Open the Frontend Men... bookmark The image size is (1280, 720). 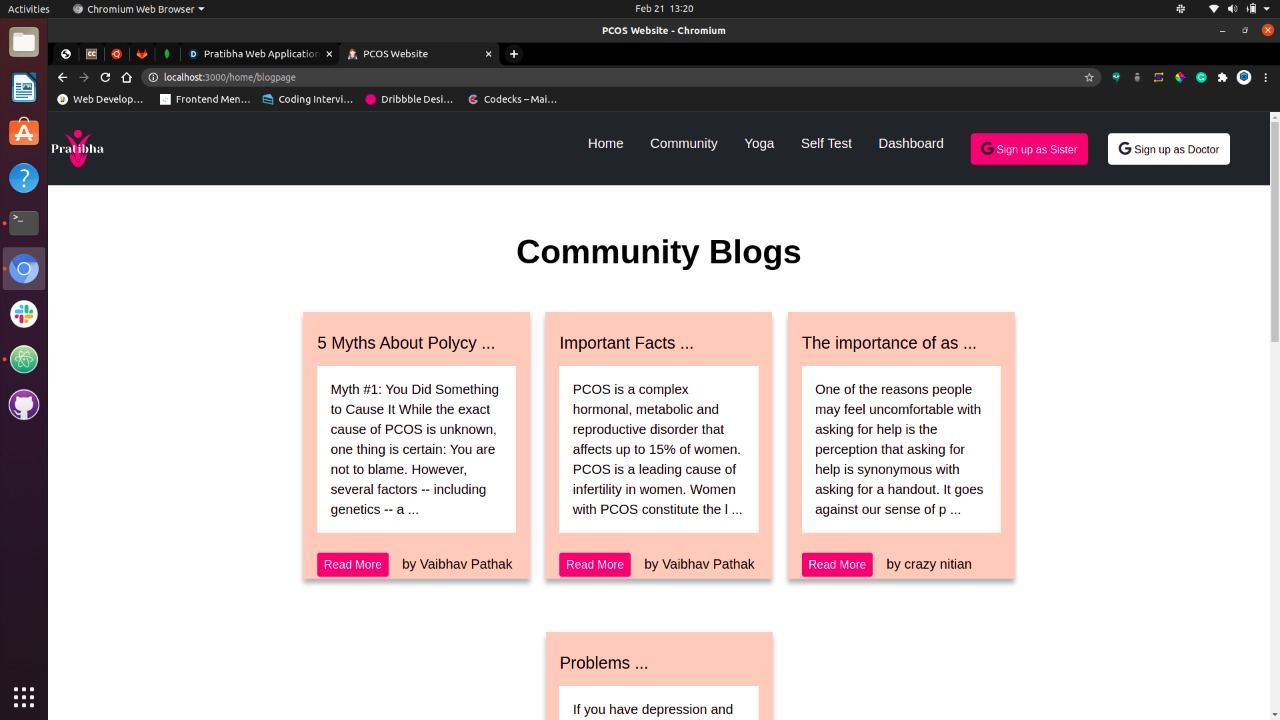[205, 99]
